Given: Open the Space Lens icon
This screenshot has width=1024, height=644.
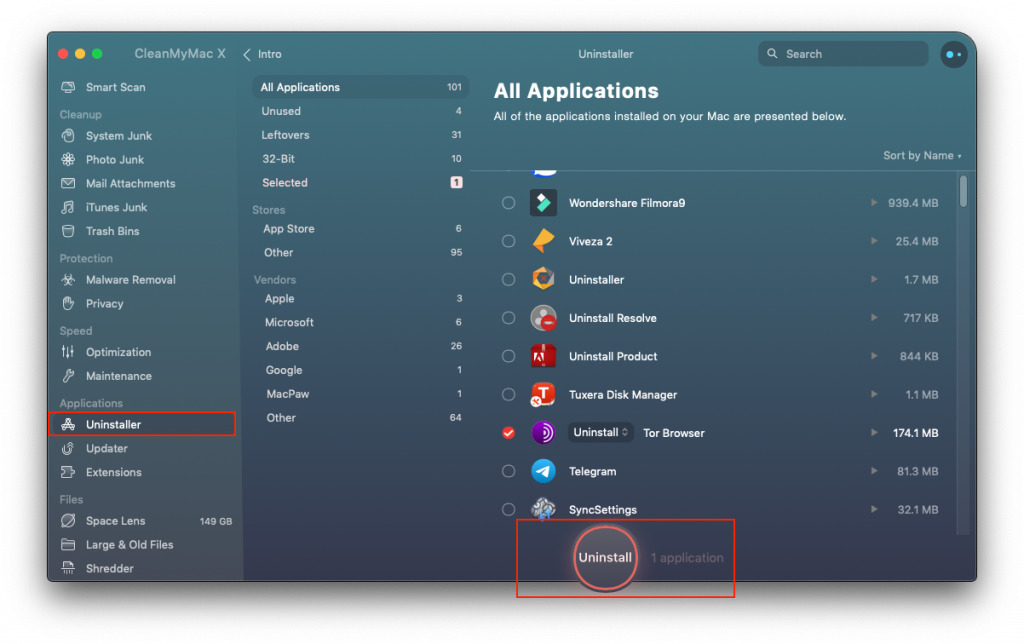Looking at the screenshot, I should (68, 521).
